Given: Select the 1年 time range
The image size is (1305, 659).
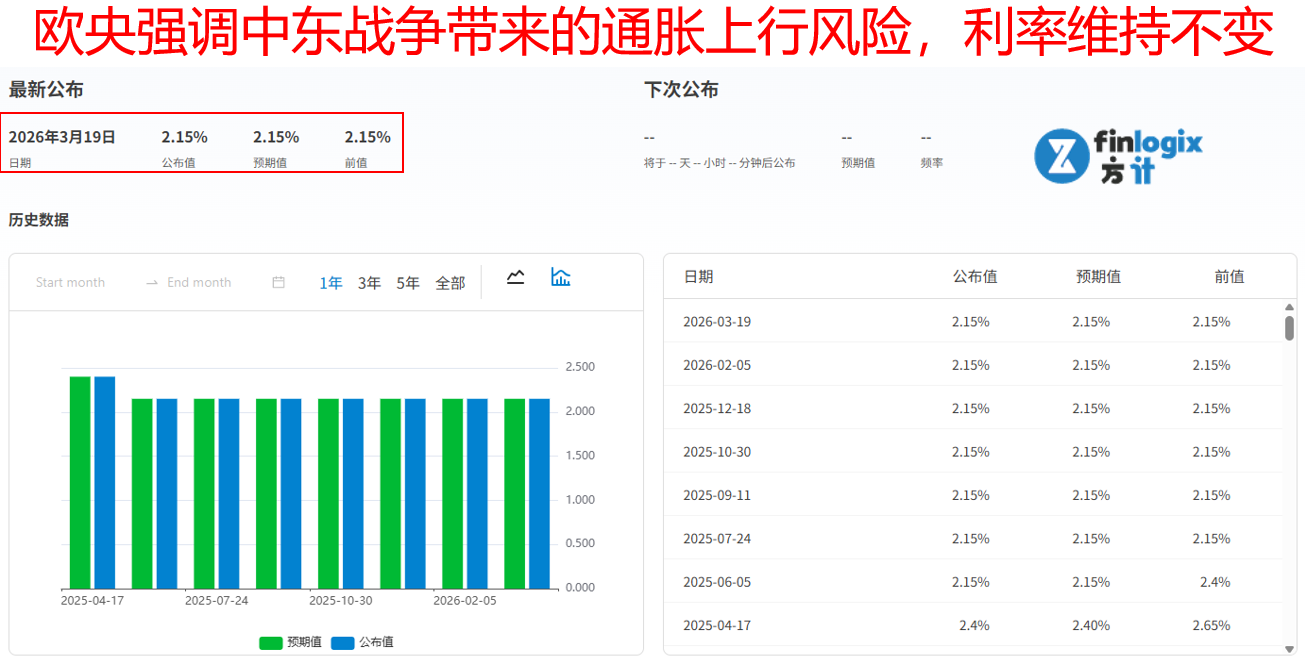Looking at the screenshot, I should pos(331,283).
